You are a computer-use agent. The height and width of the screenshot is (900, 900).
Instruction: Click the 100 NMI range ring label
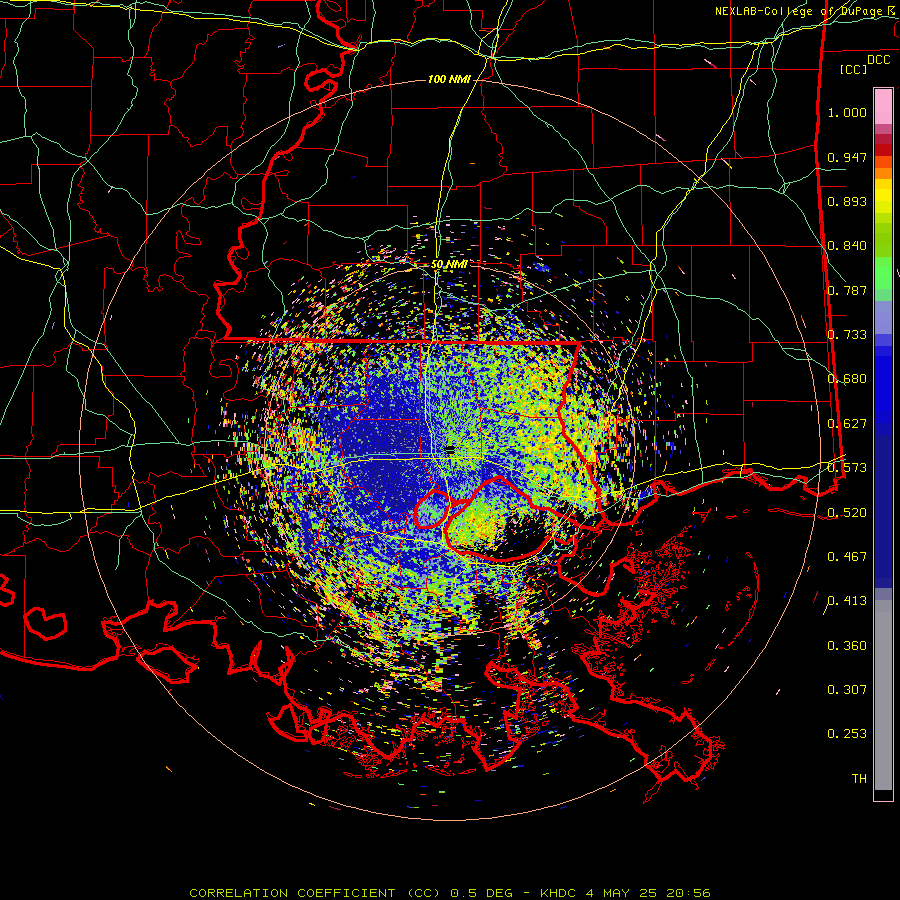tap(449, 79)
